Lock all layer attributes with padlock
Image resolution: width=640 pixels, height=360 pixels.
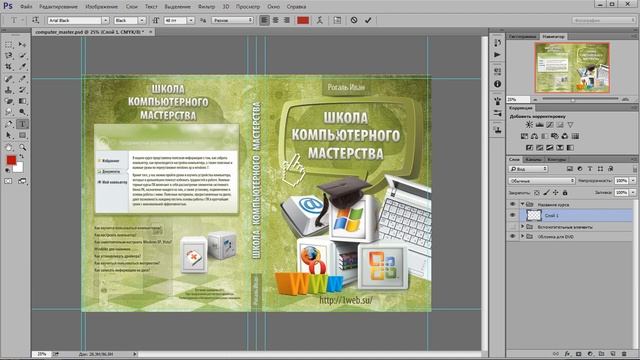click(565, 193)
